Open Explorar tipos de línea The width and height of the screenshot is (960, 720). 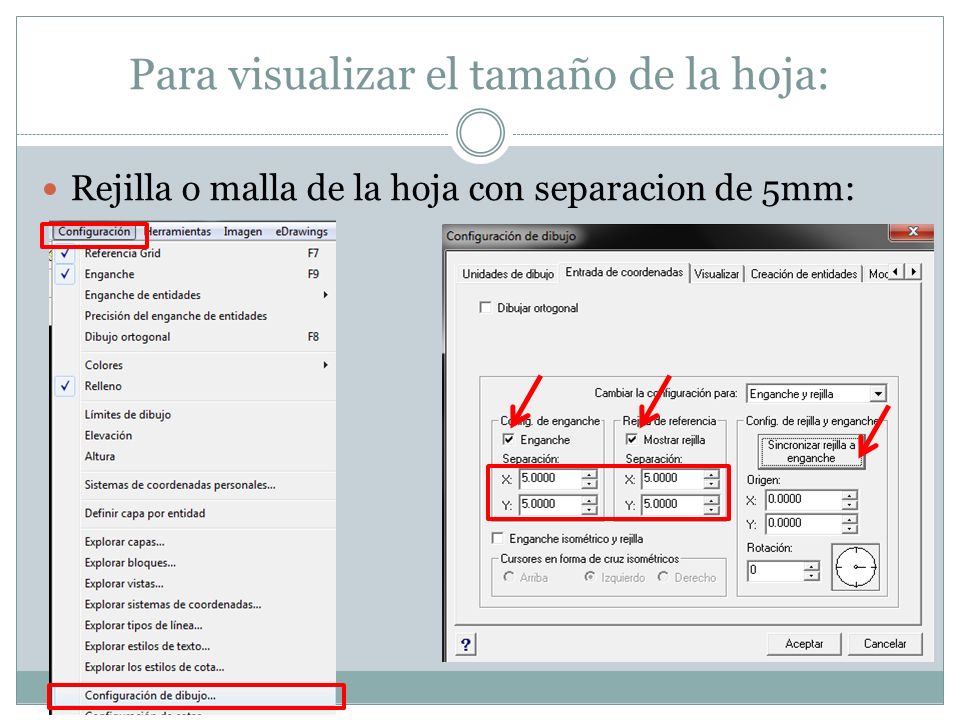[x=193, y=625]
